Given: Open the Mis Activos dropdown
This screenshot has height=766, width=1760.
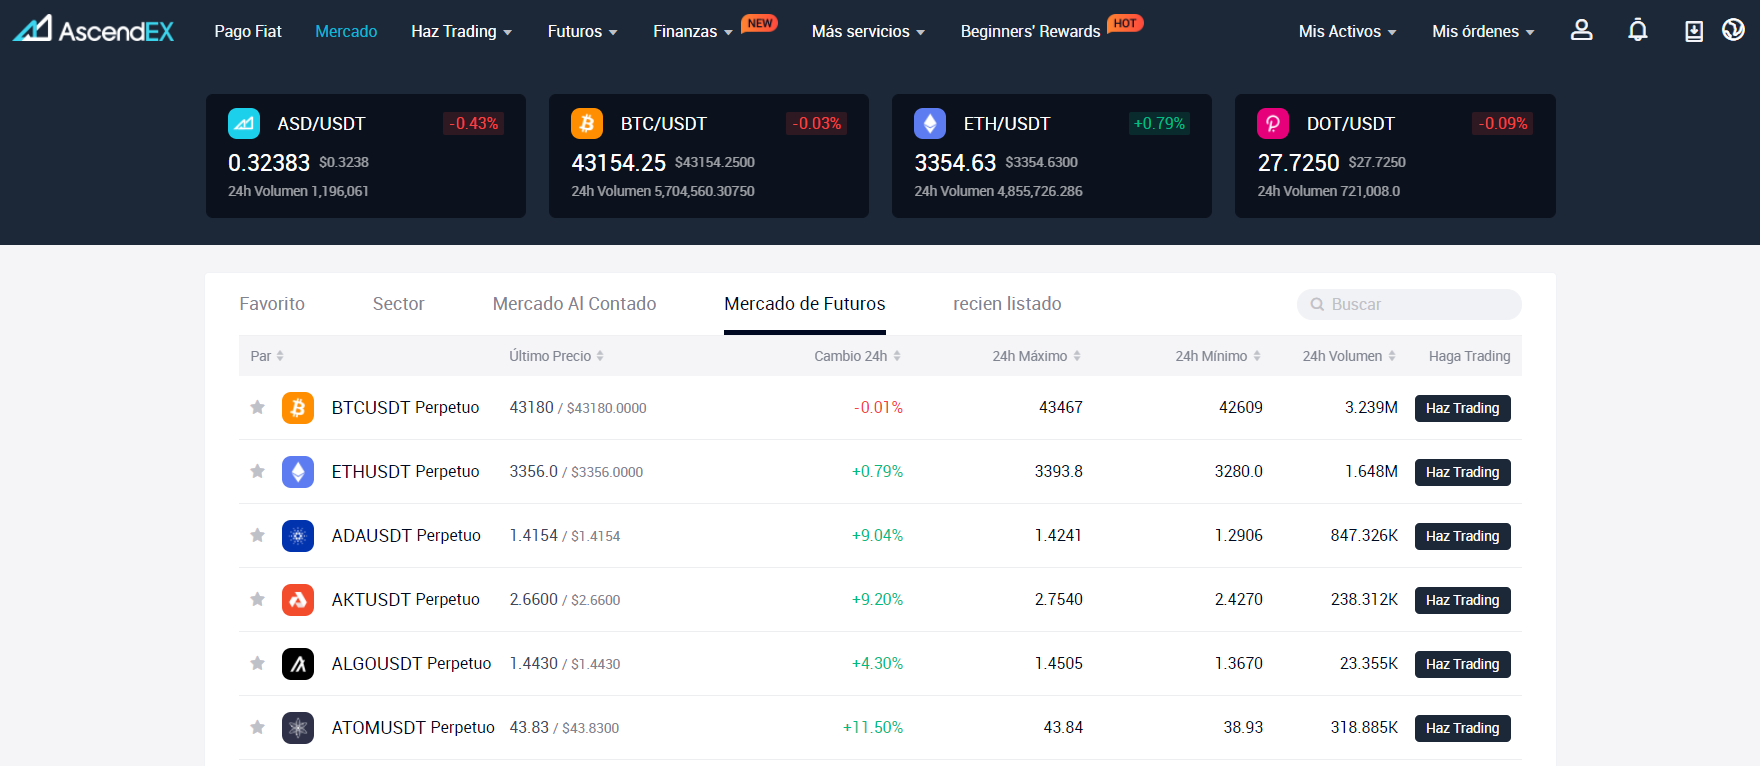Looking at the screenshot, I should pyautogui.click(x=1347, y=32).
